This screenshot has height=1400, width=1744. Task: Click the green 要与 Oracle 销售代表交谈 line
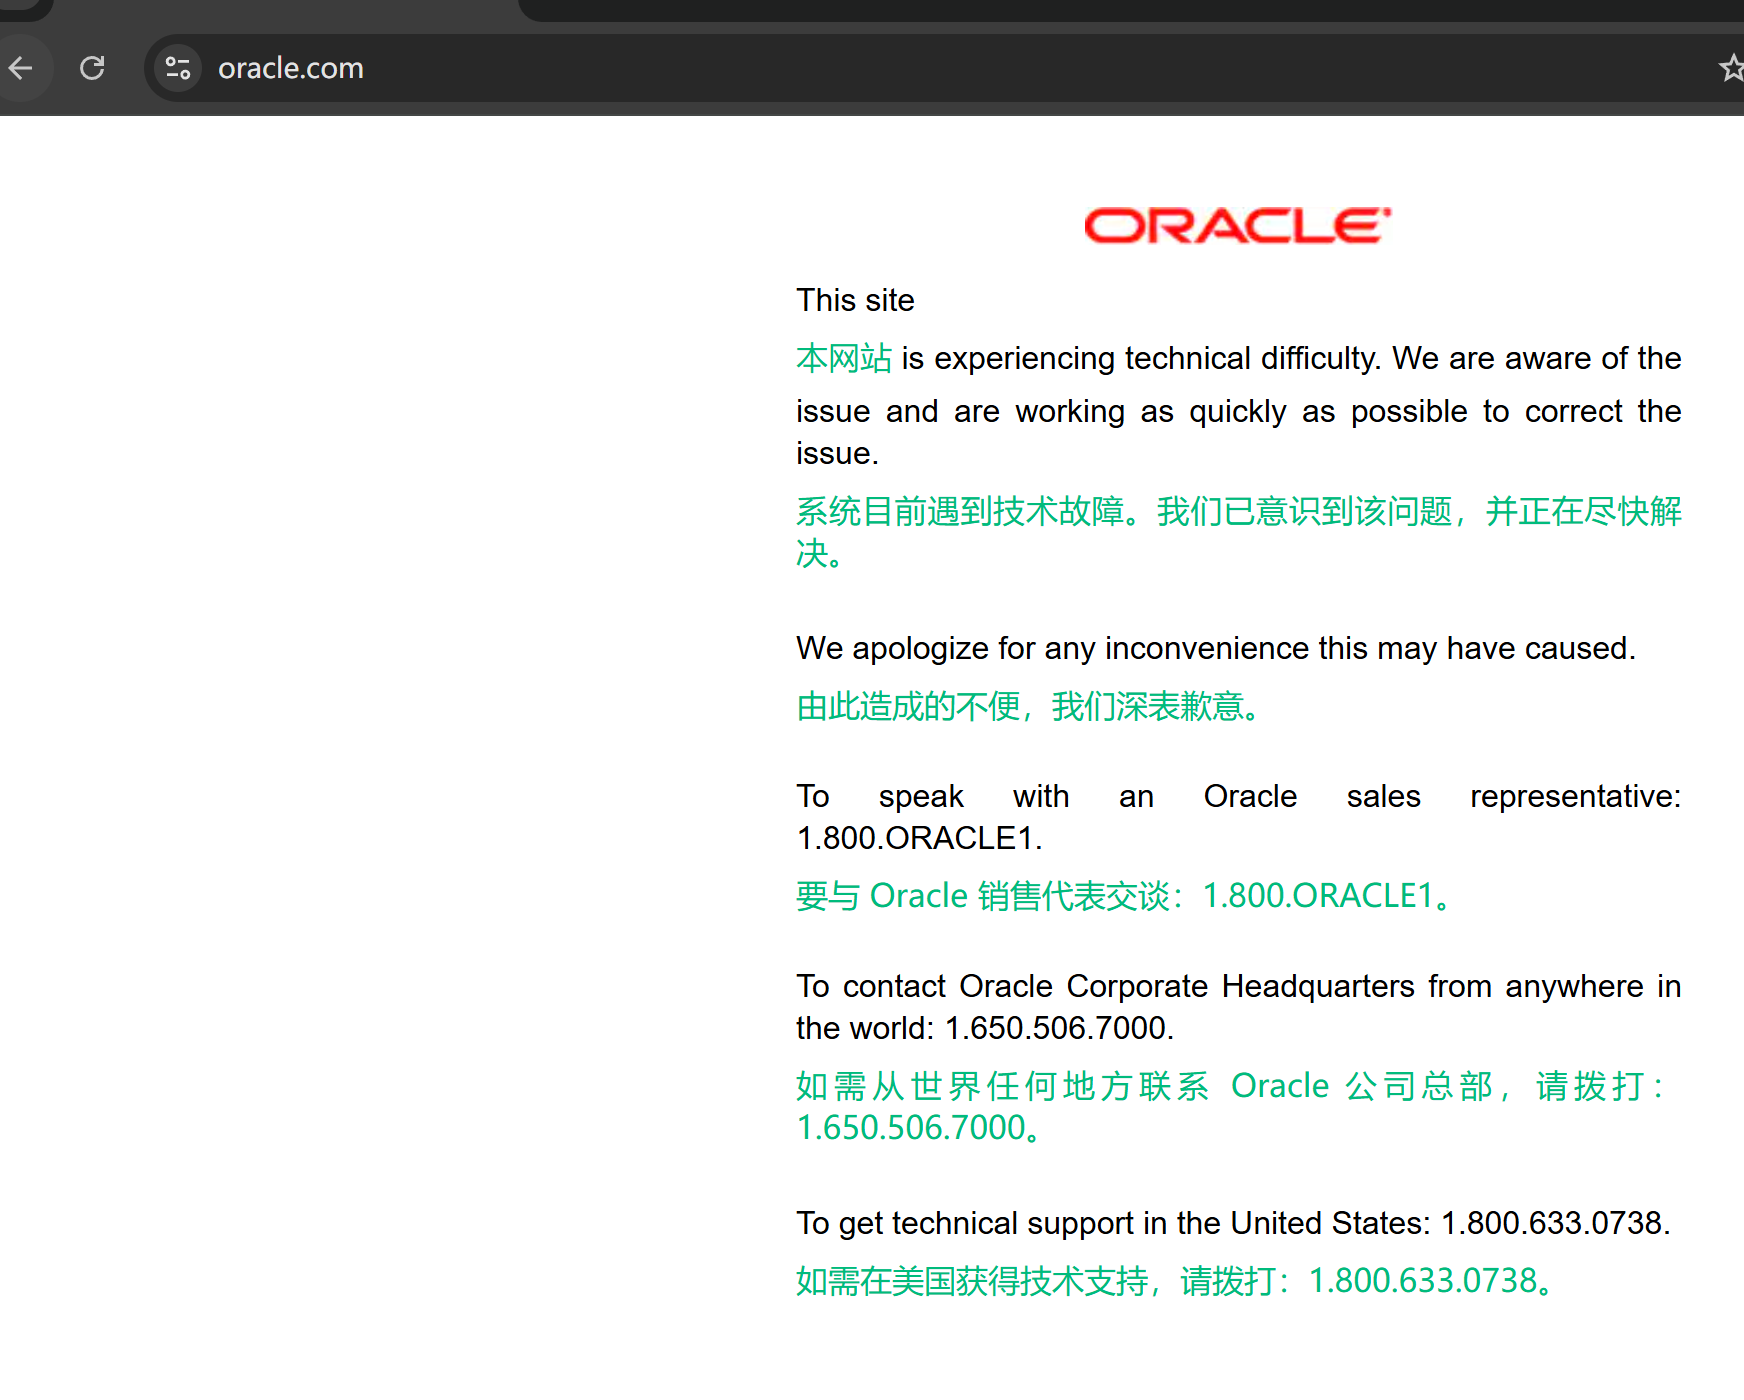[x=1124, y=896]
